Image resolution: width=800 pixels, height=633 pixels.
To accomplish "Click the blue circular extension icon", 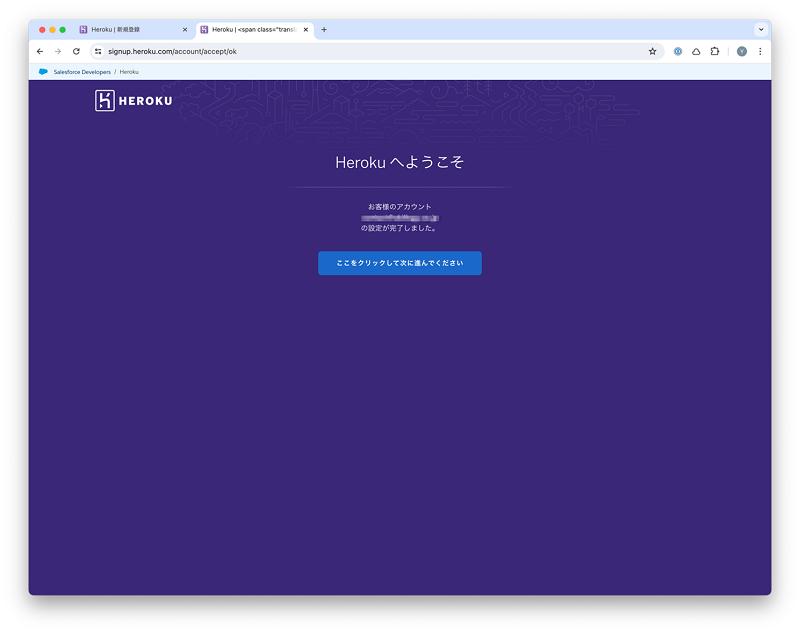I will pyautogui.click(x=678, y=51).
